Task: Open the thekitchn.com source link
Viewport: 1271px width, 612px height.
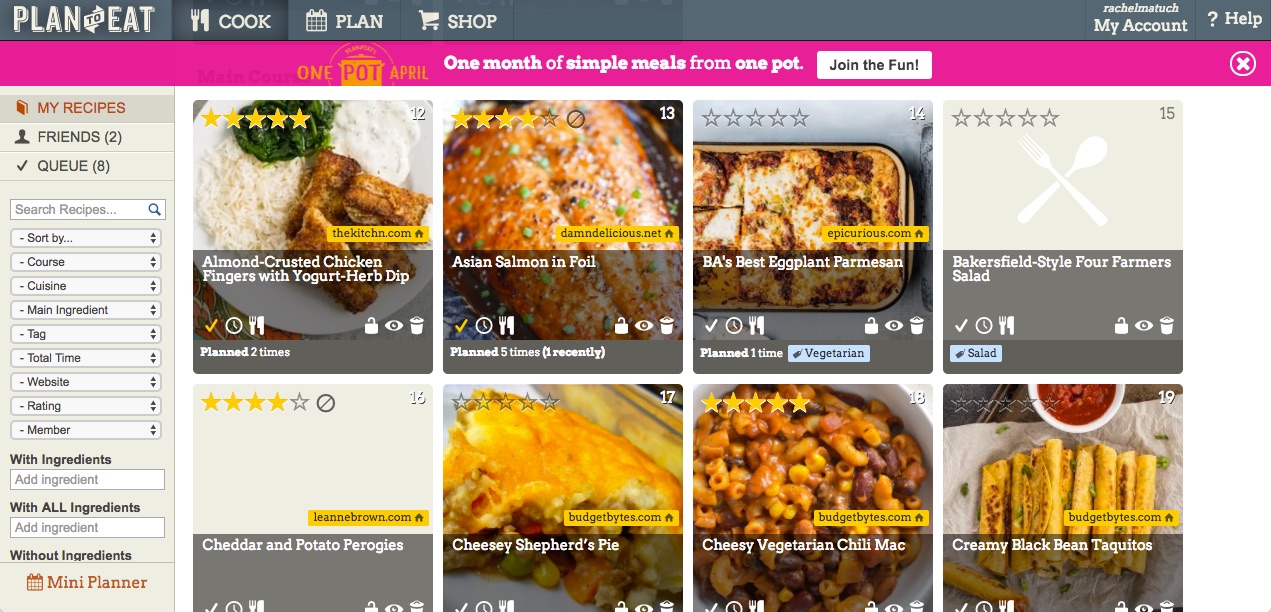Action: [378, 233]
